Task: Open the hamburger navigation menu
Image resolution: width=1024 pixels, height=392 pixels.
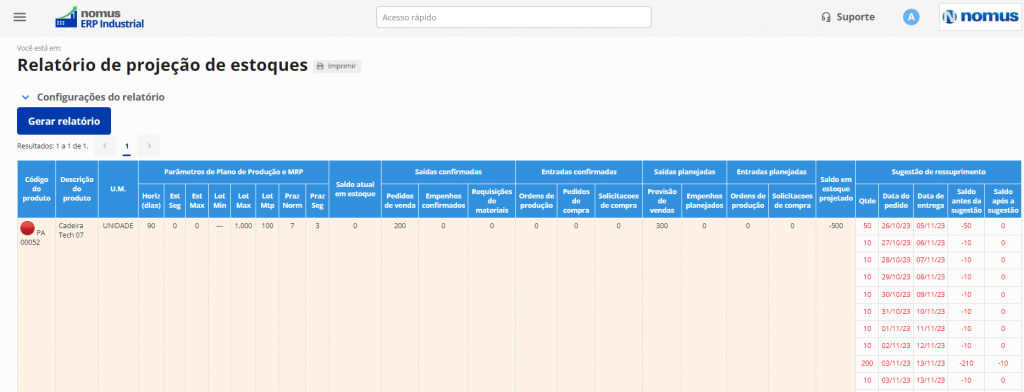Action: (x=20, y=17)
